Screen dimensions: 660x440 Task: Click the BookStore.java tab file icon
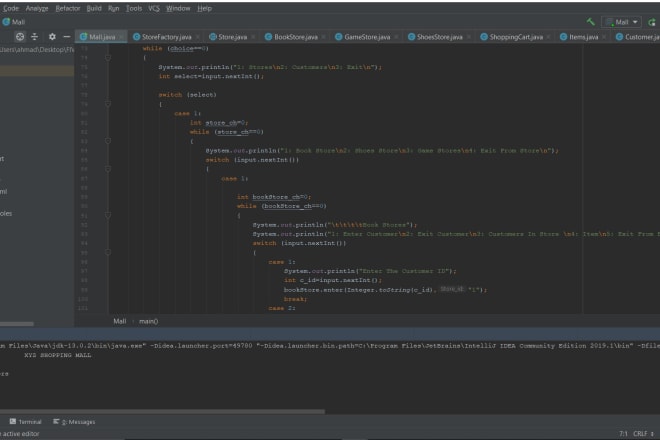click(x=268, y=37)
